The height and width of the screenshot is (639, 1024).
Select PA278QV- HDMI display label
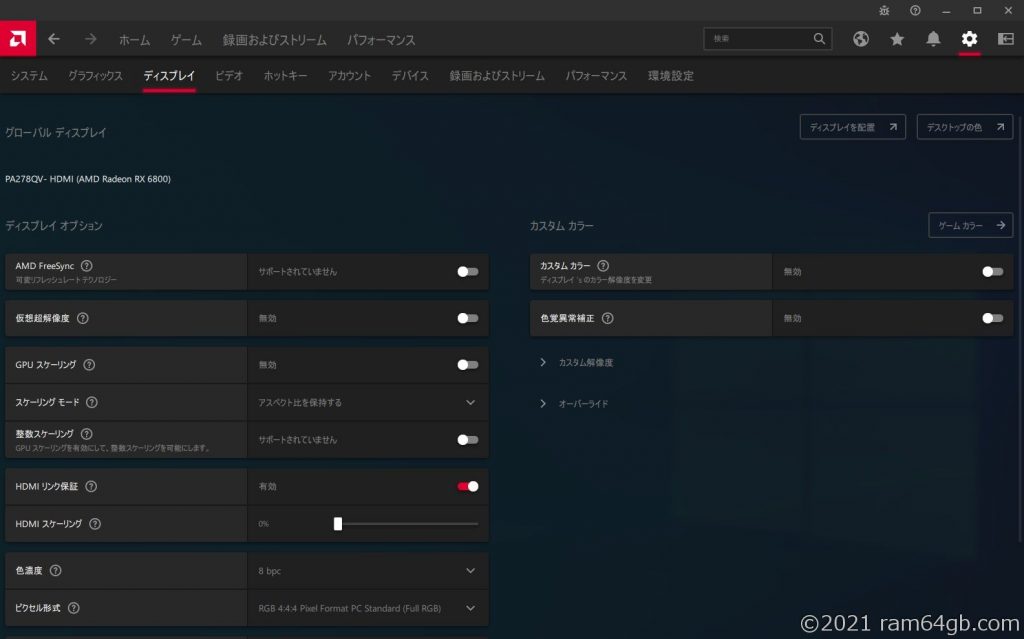point(88,179)
